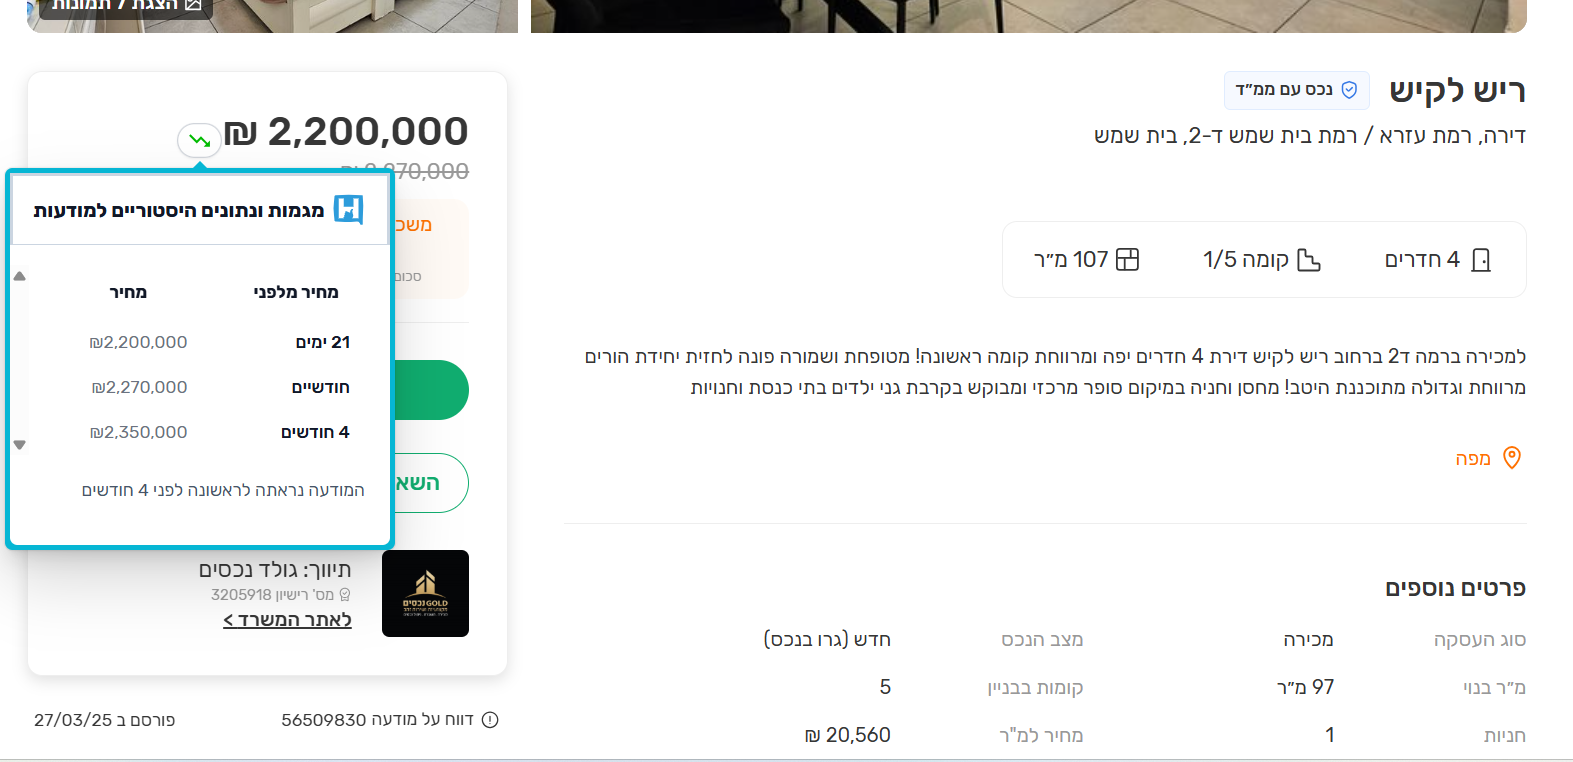Click the blue H logo in popup header
This screenshot has width=1573, height=762.
(348, 209)
